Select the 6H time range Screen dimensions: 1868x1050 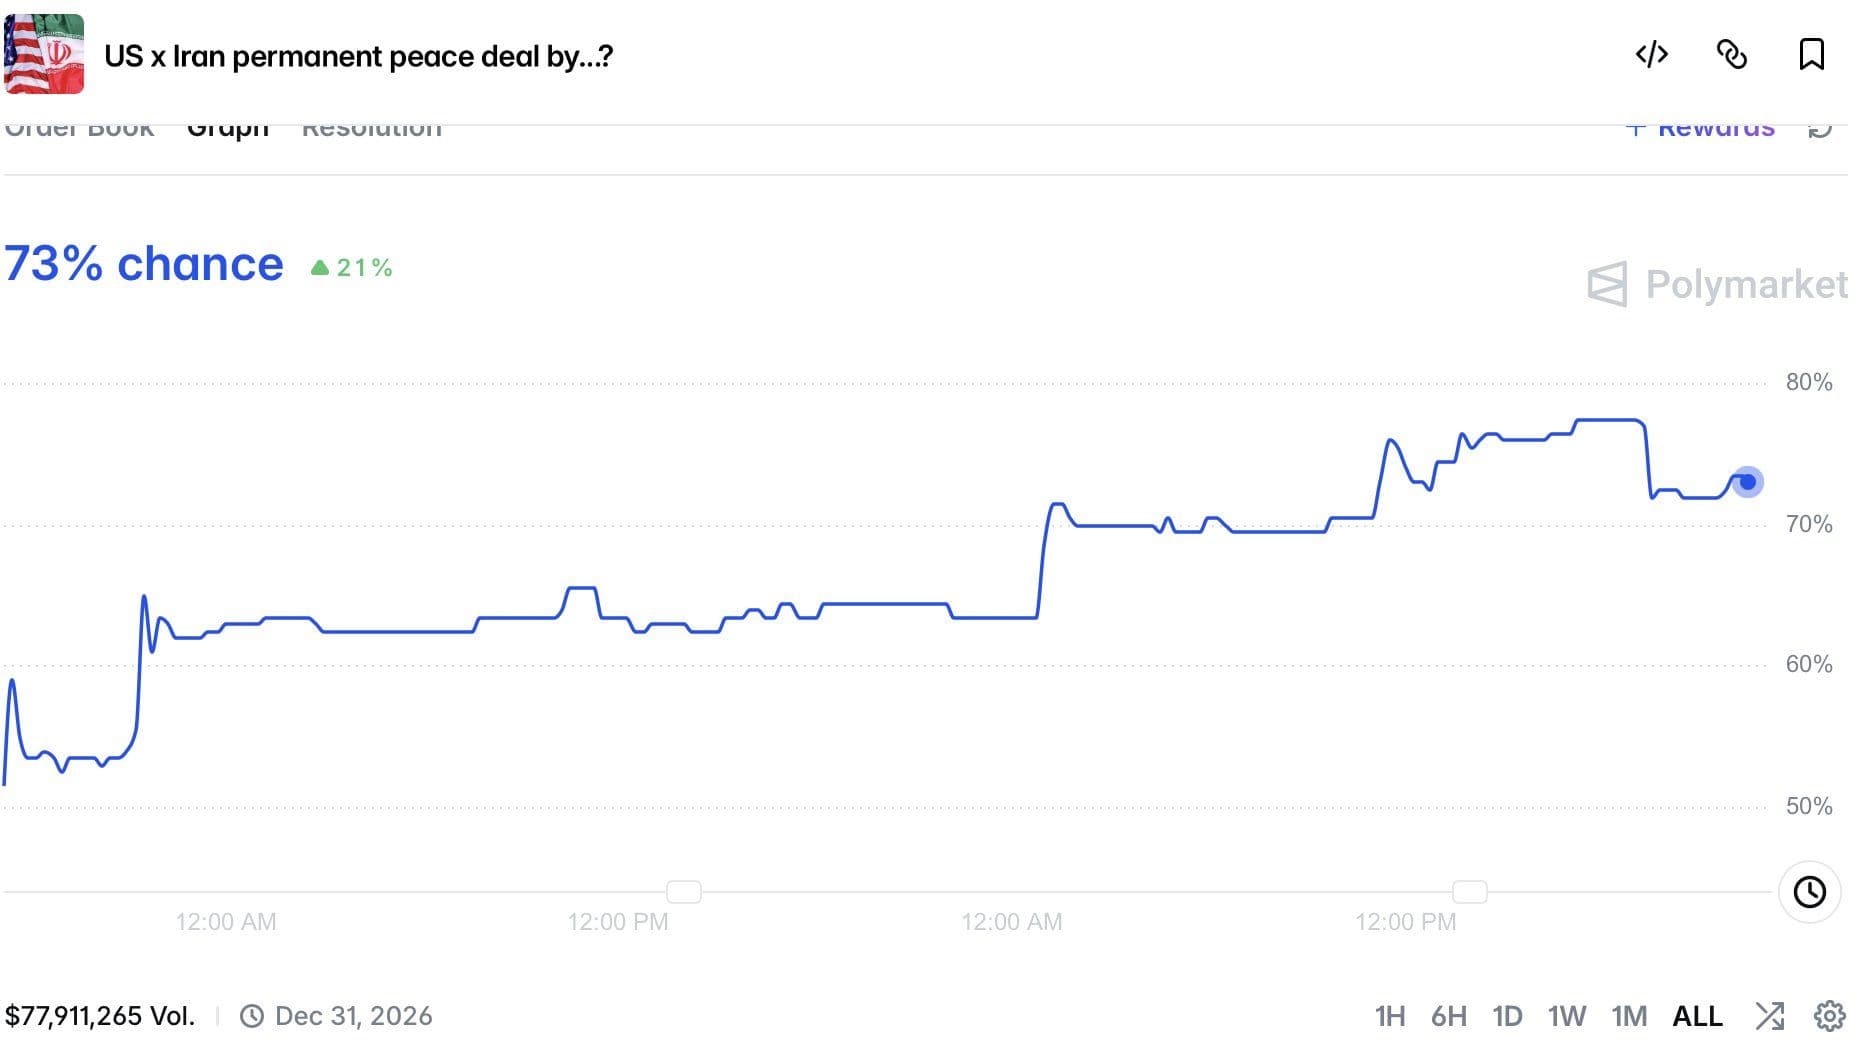[x=1448, y=1016]
